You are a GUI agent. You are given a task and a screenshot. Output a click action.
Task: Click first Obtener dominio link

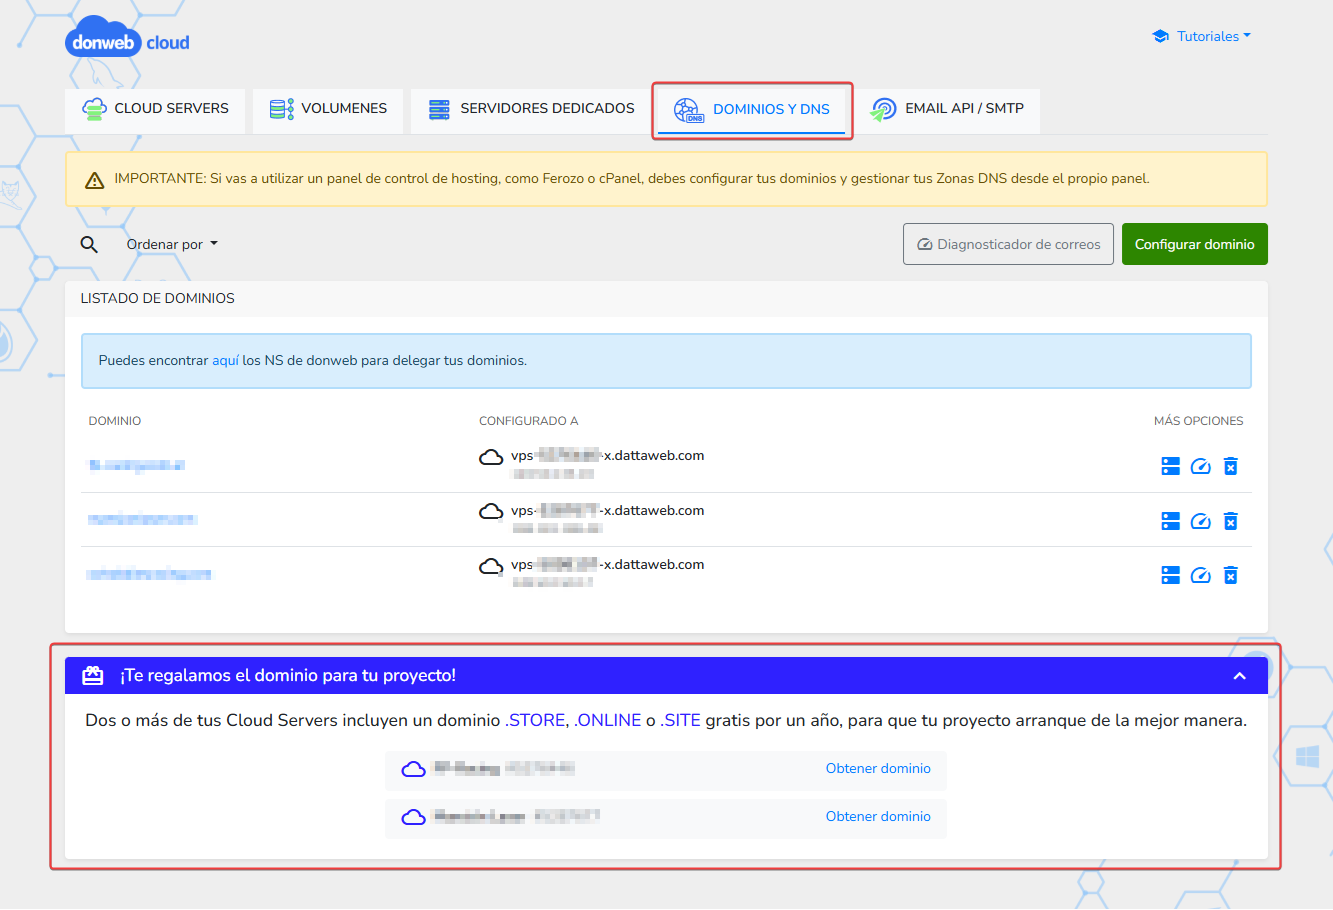(877, 769)
